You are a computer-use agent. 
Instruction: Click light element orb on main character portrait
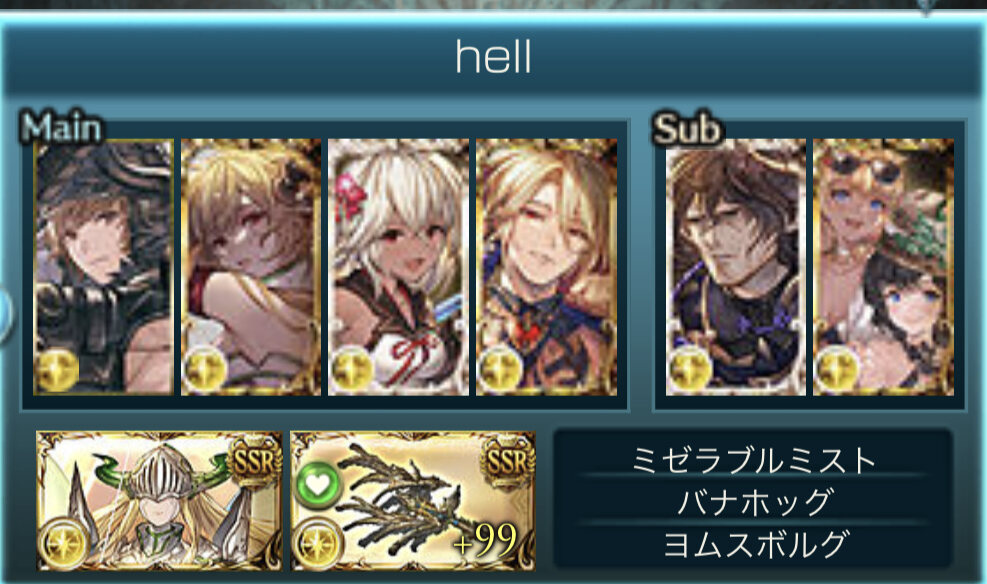pyautogui.click(x=57, y=371)
